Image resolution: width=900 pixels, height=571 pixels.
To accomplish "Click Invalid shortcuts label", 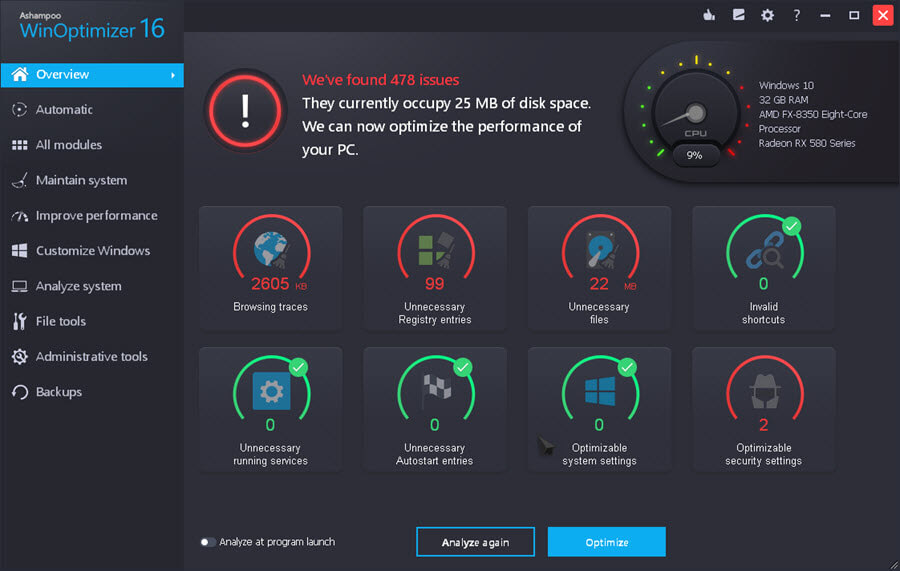I will [763, 313].
